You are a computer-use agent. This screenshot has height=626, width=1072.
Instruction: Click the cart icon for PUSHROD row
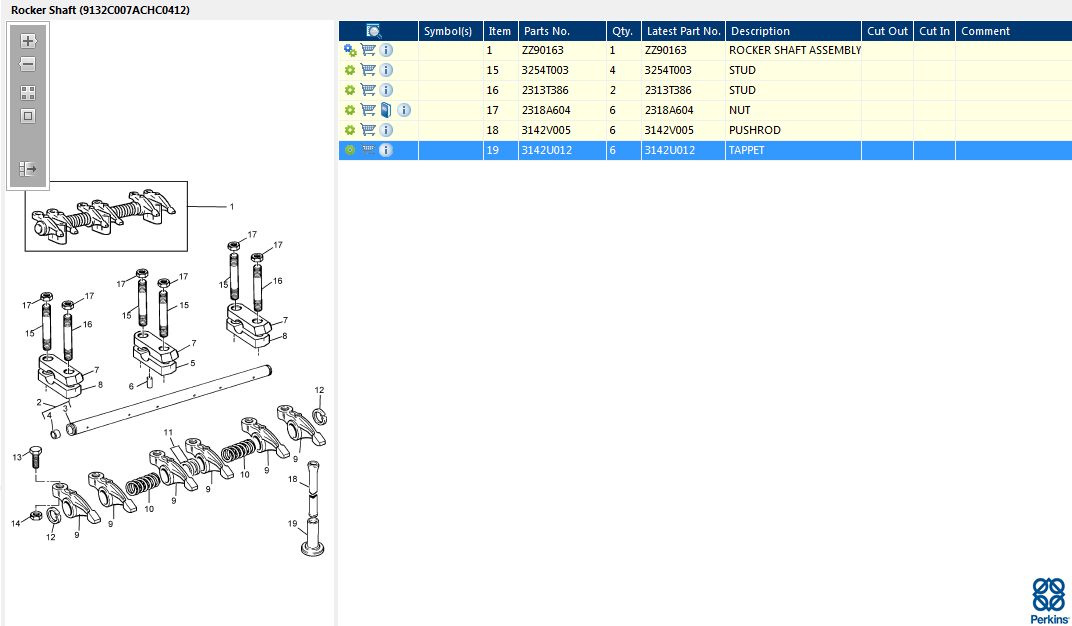coord(368,130)
